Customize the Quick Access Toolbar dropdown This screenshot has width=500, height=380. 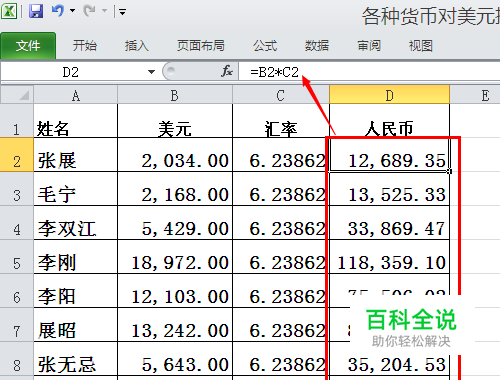pos(123,12)
